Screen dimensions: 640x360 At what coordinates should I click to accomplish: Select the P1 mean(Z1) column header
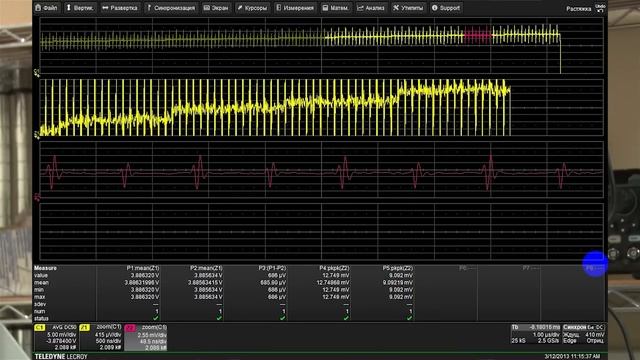click(143, 268)
